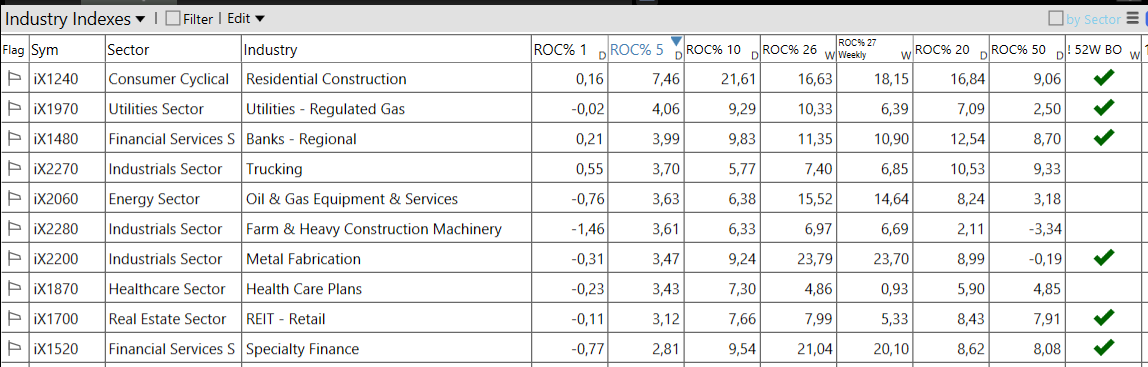1148x367 pixels.
Task: Flag the iX1970 Utilities Regulated Gas row
Action: [x=14, y=109]
